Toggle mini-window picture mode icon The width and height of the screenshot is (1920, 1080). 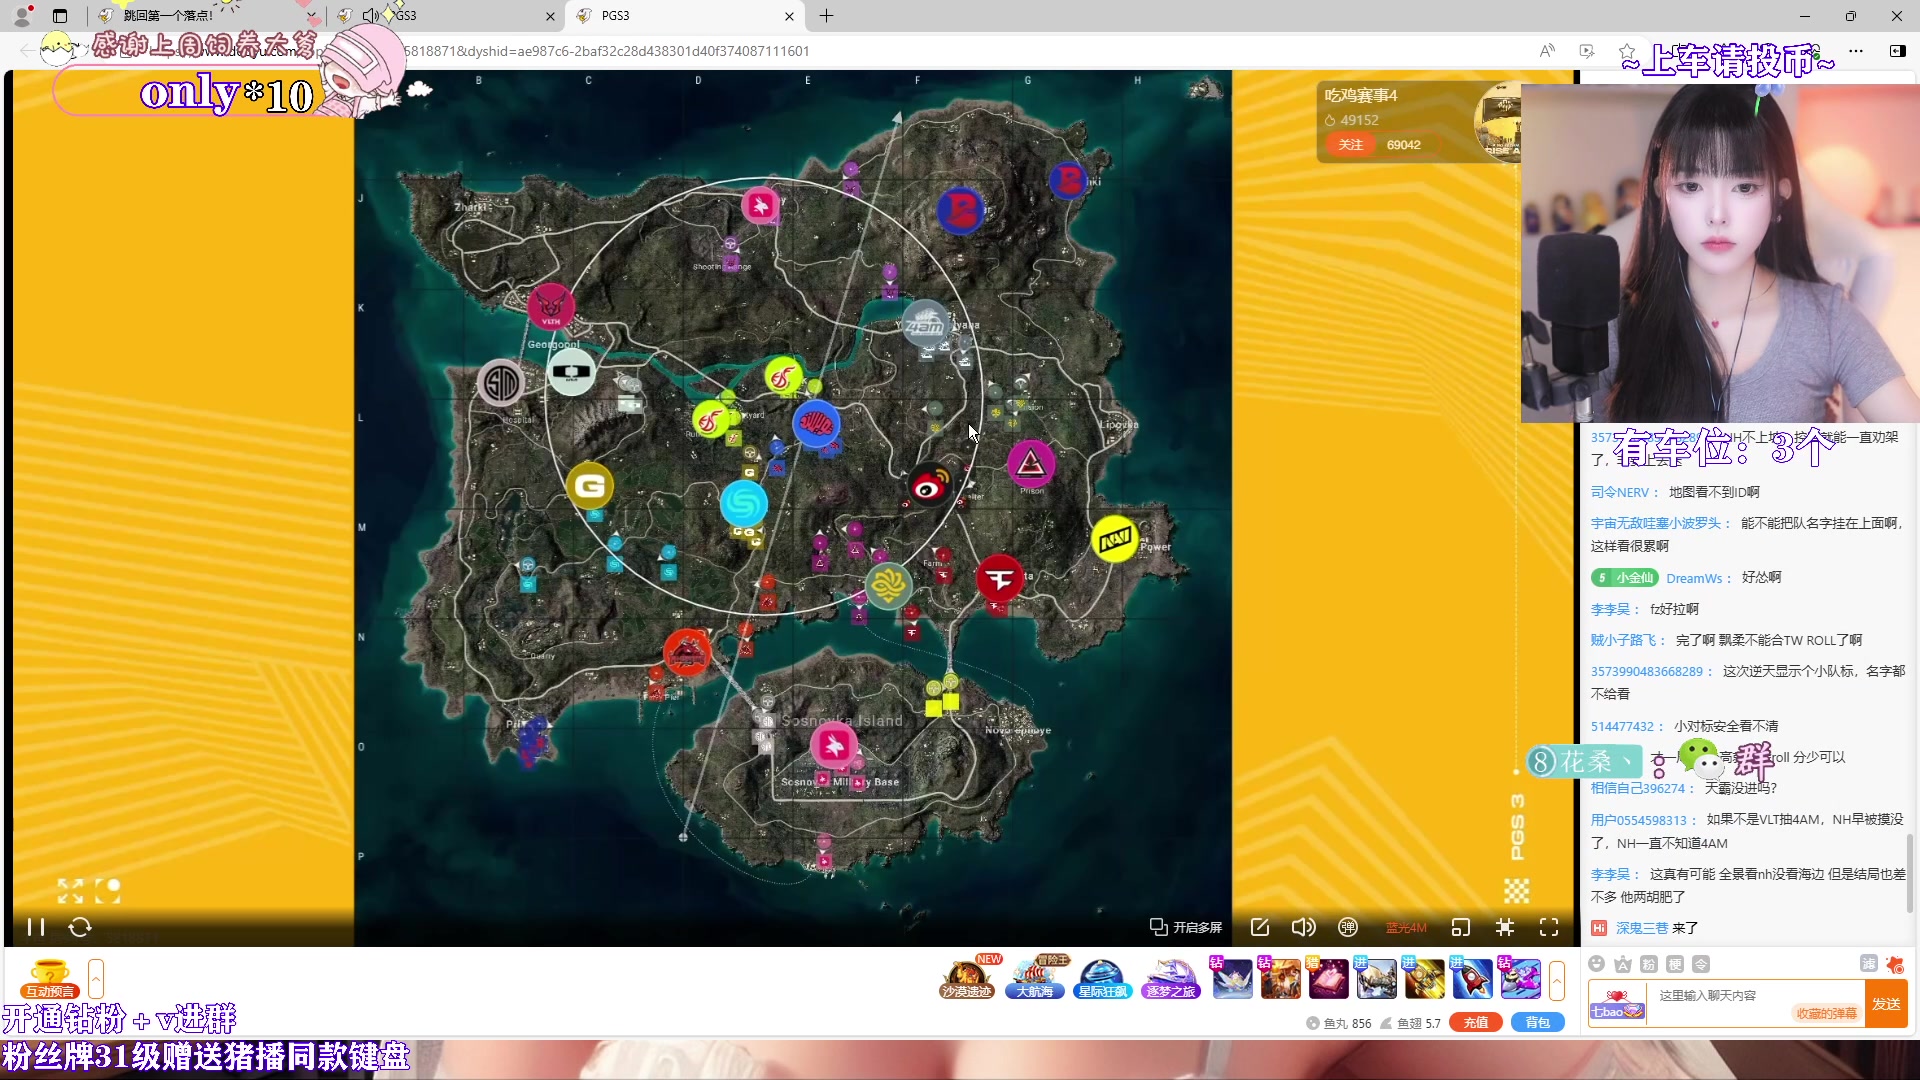(x=1460, y=927)
